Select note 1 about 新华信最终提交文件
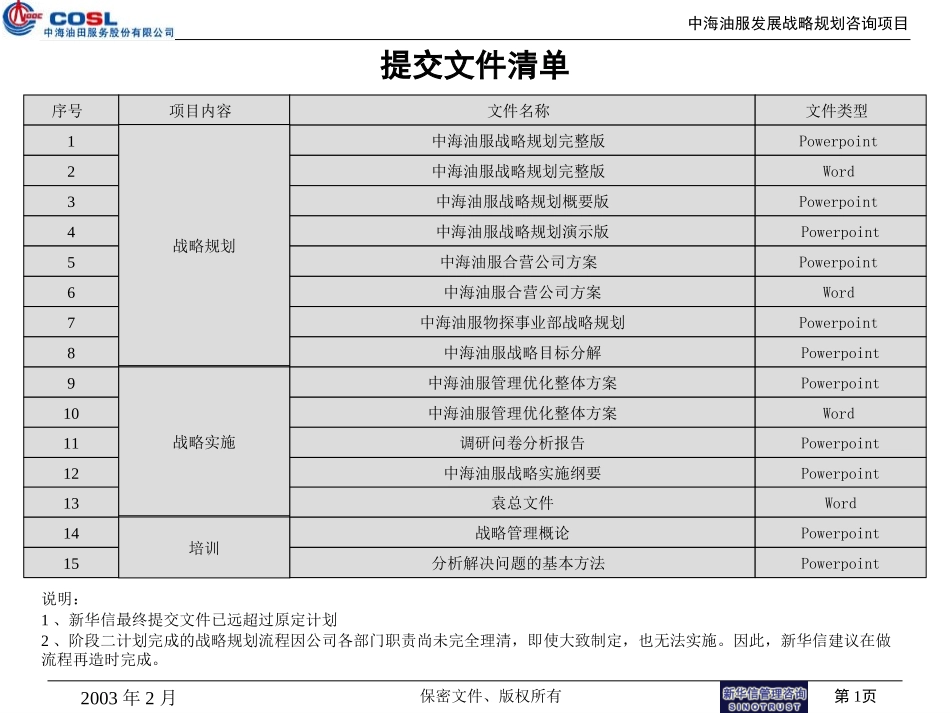 point(189,620)
